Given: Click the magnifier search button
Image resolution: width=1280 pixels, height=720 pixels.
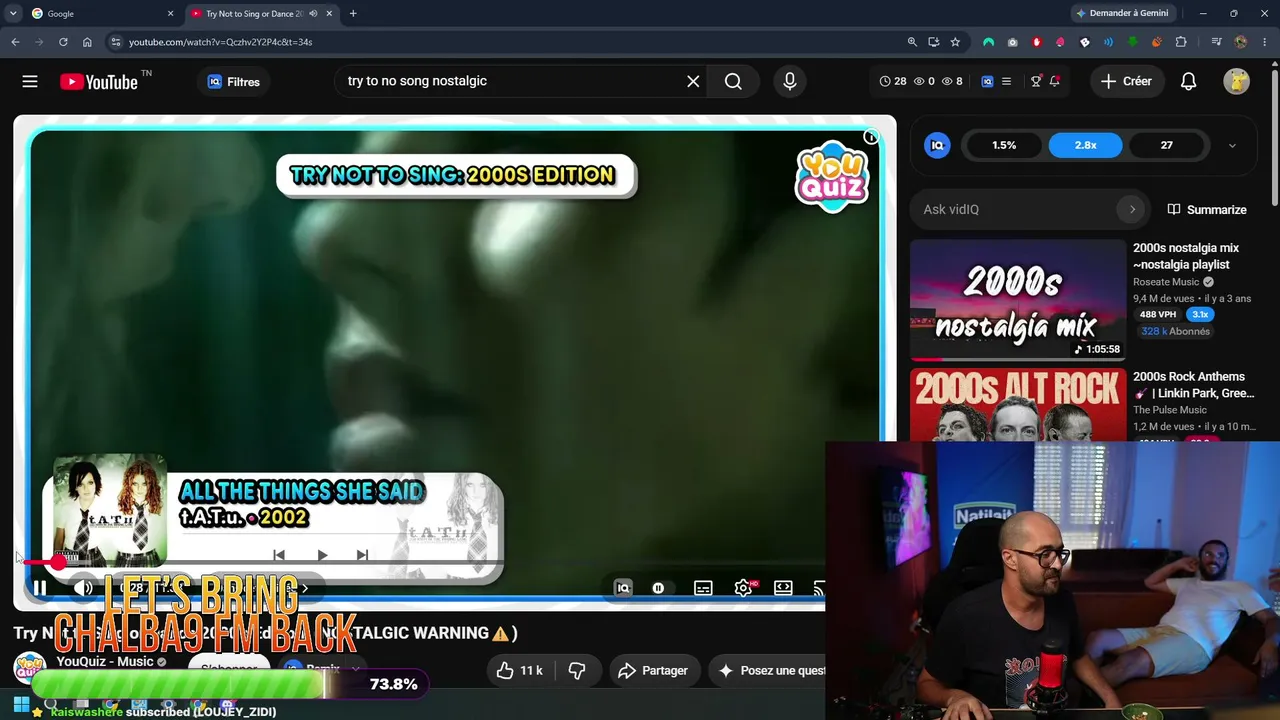Looking at the screenshot, I should [x=733, y=81].
